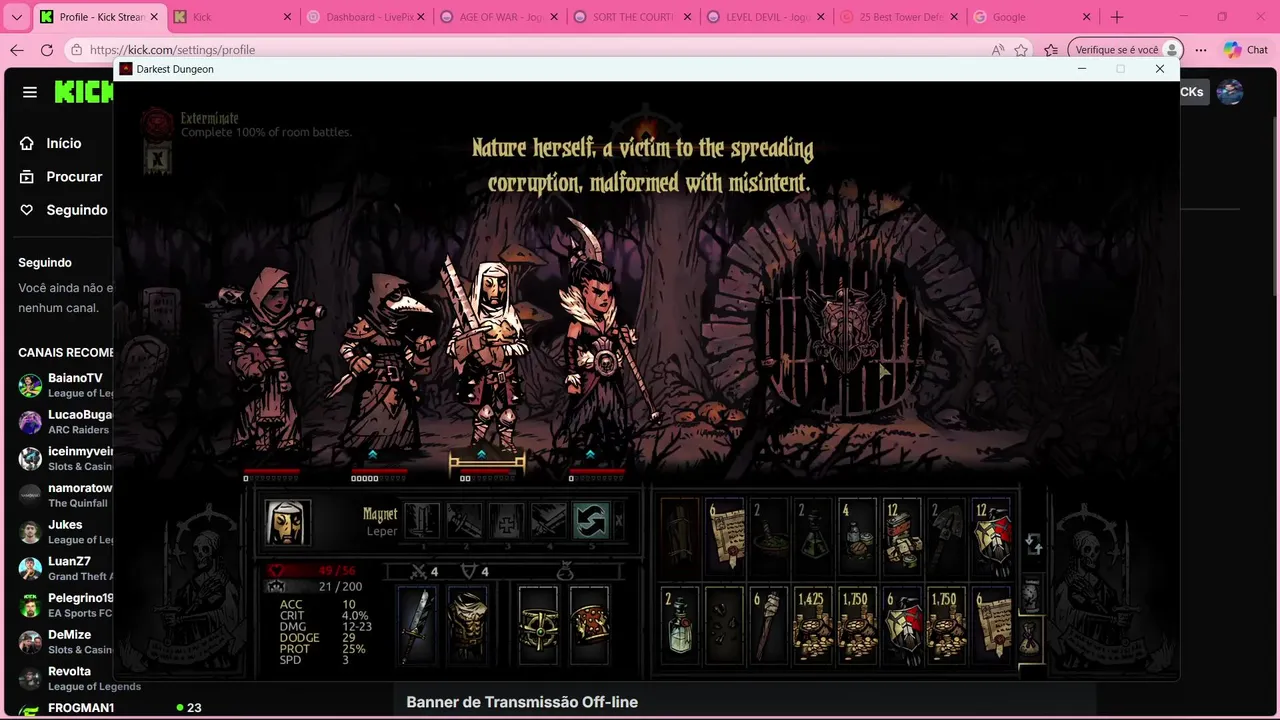
Task: Open Seguindo in Kick sidebar
Action: tap(63, 210)
